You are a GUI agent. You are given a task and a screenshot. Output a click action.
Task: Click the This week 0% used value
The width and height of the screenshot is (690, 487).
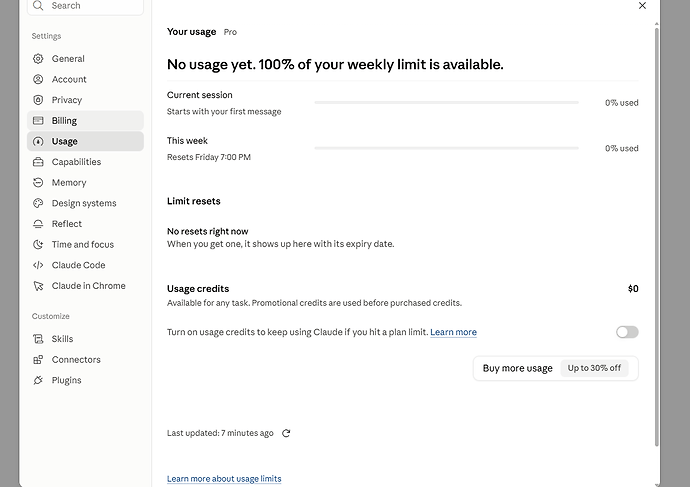tap(621, 148)
